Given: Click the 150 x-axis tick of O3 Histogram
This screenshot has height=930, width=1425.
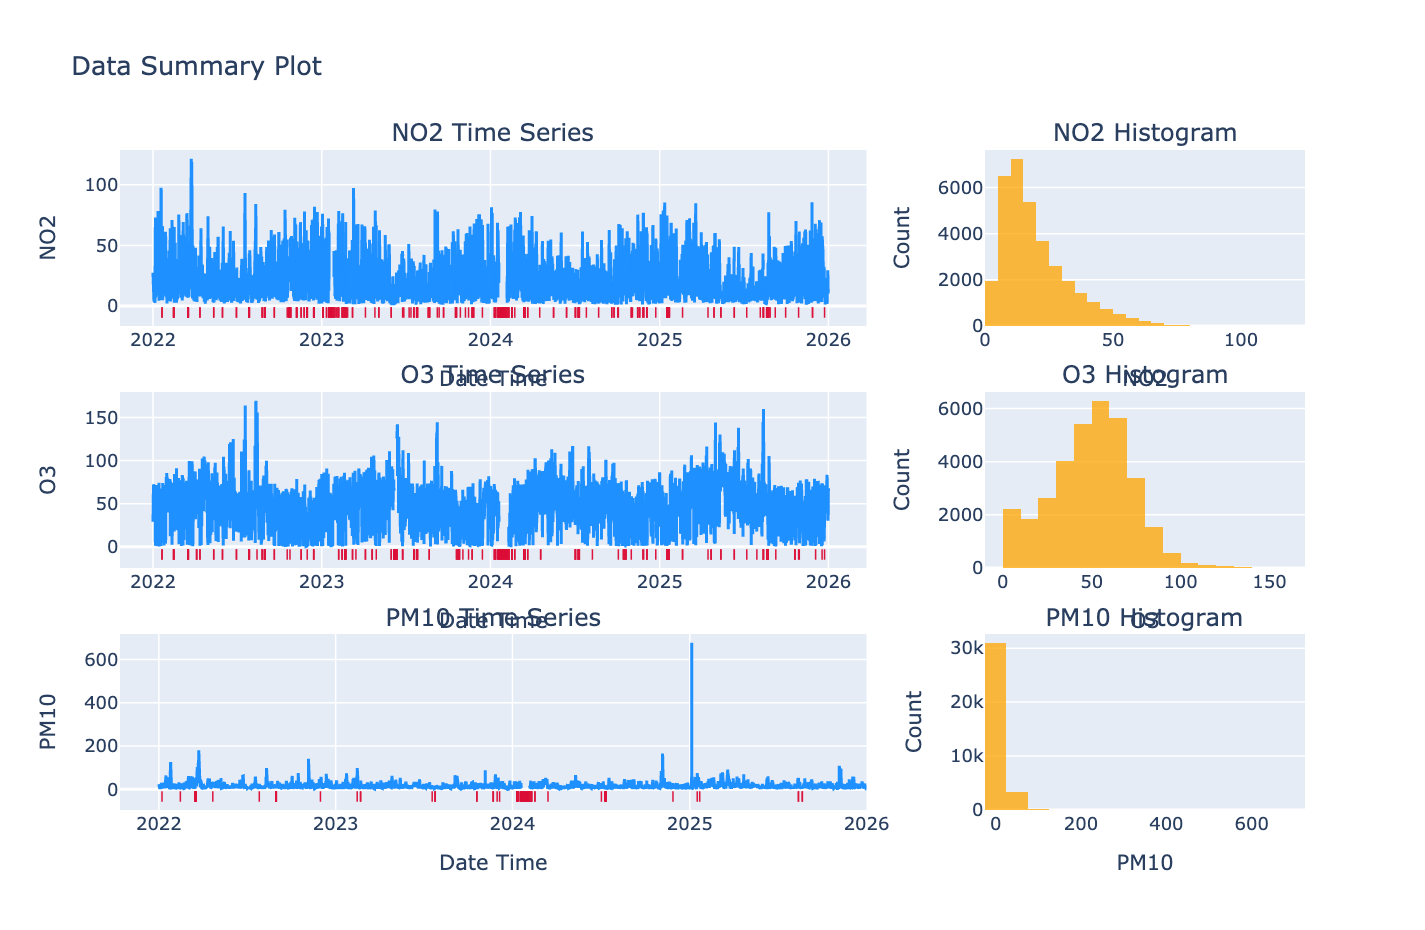Looking at the screenshot, I should 1270,582.
